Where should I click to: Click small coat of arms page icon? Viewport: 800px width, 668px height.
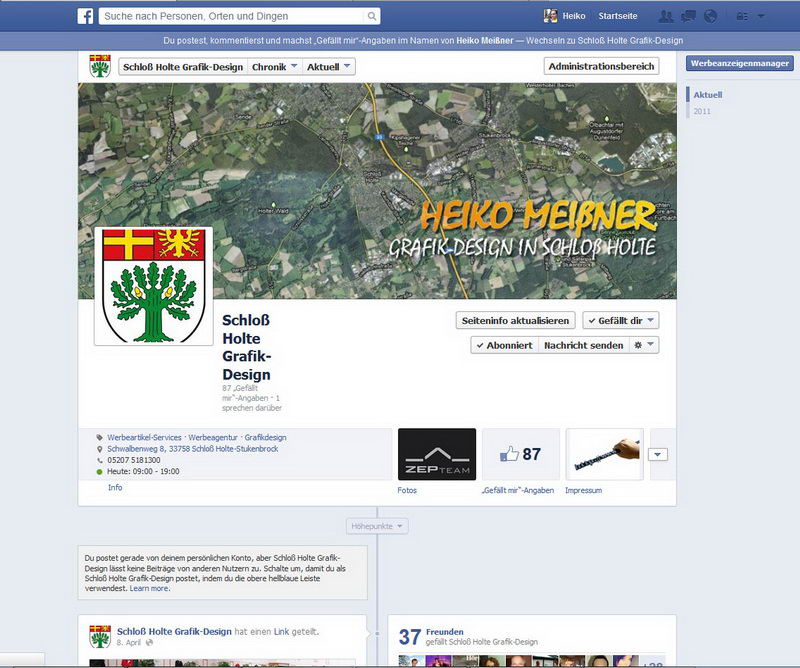[100, 66]
